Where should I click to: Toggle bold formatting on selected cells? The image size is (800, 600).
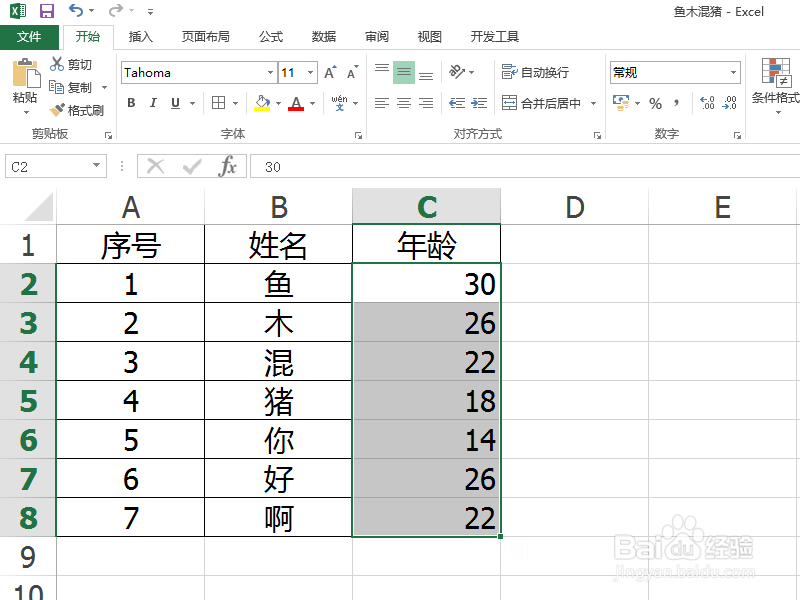point(131,103)
